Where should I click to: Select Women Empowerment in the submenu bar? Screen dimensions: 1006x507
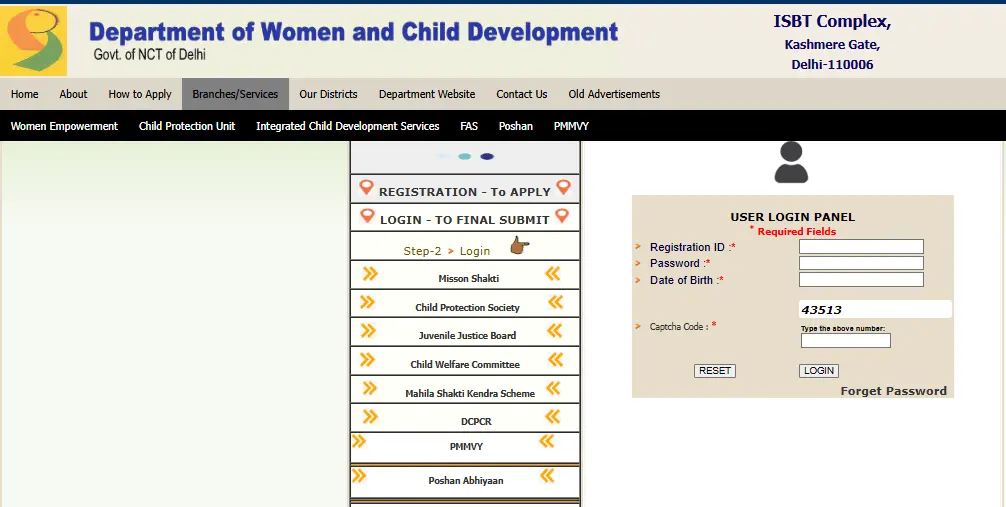[x=64, y=126]
